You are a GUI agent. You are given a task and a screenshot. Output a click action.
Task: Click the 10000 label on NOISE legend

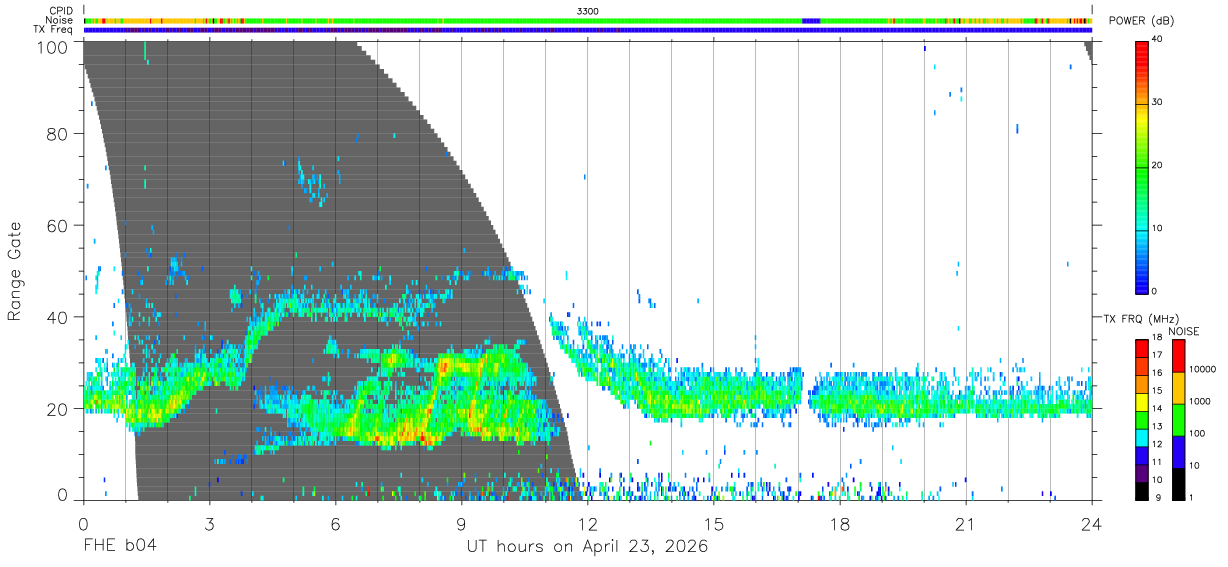click(1201, 369)
